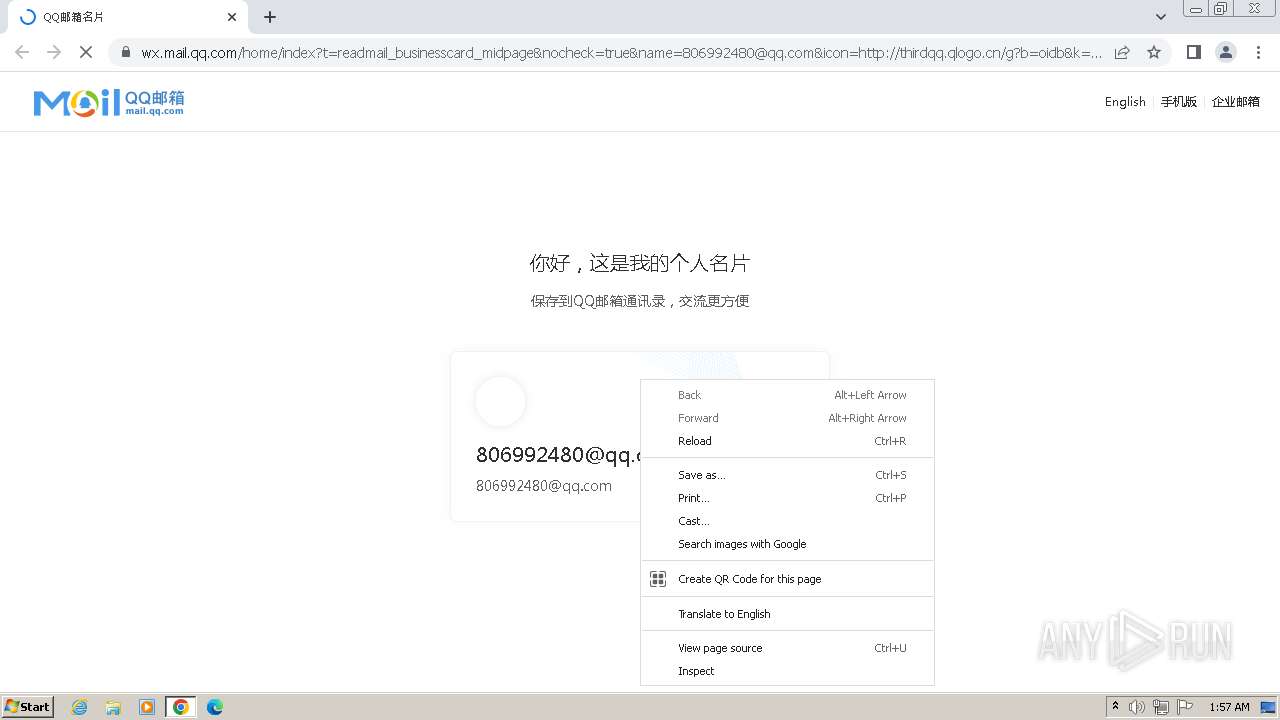Open the Chrome profile avatar icon
The height and width of the screenshot is (720, 1280).
(1226, 52)
